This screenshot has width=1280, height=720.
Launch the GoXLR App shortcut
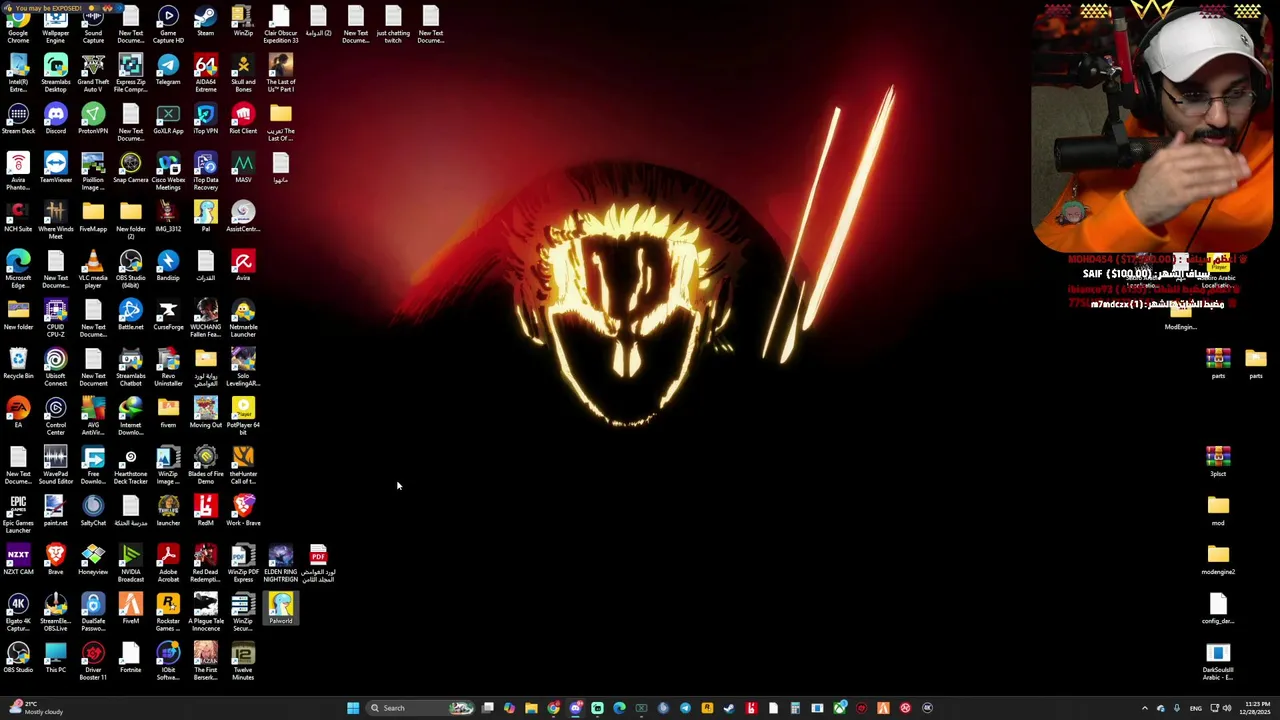[168, 119]
